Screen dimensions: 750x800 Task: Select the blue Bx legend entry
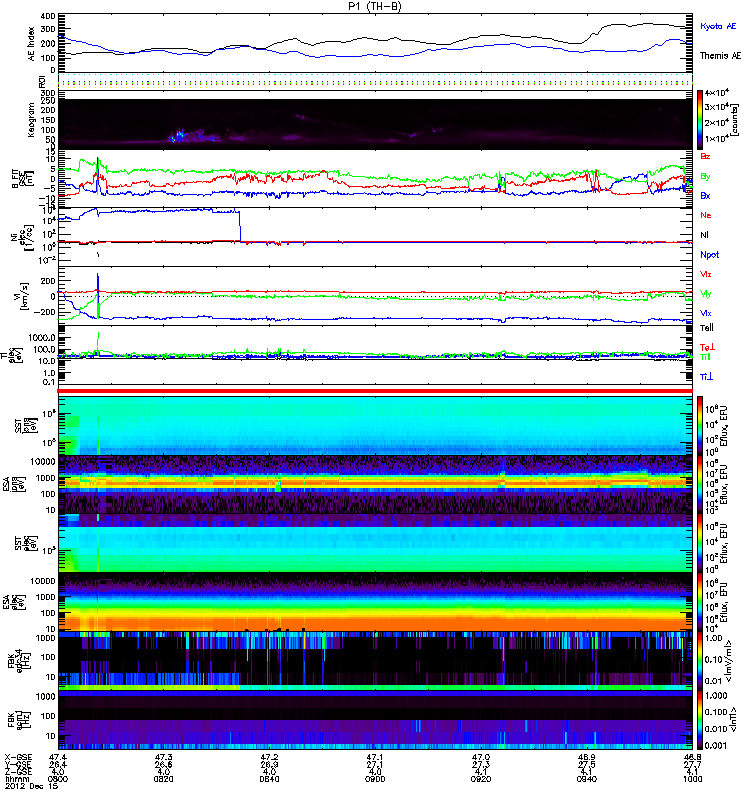point(706,196)
